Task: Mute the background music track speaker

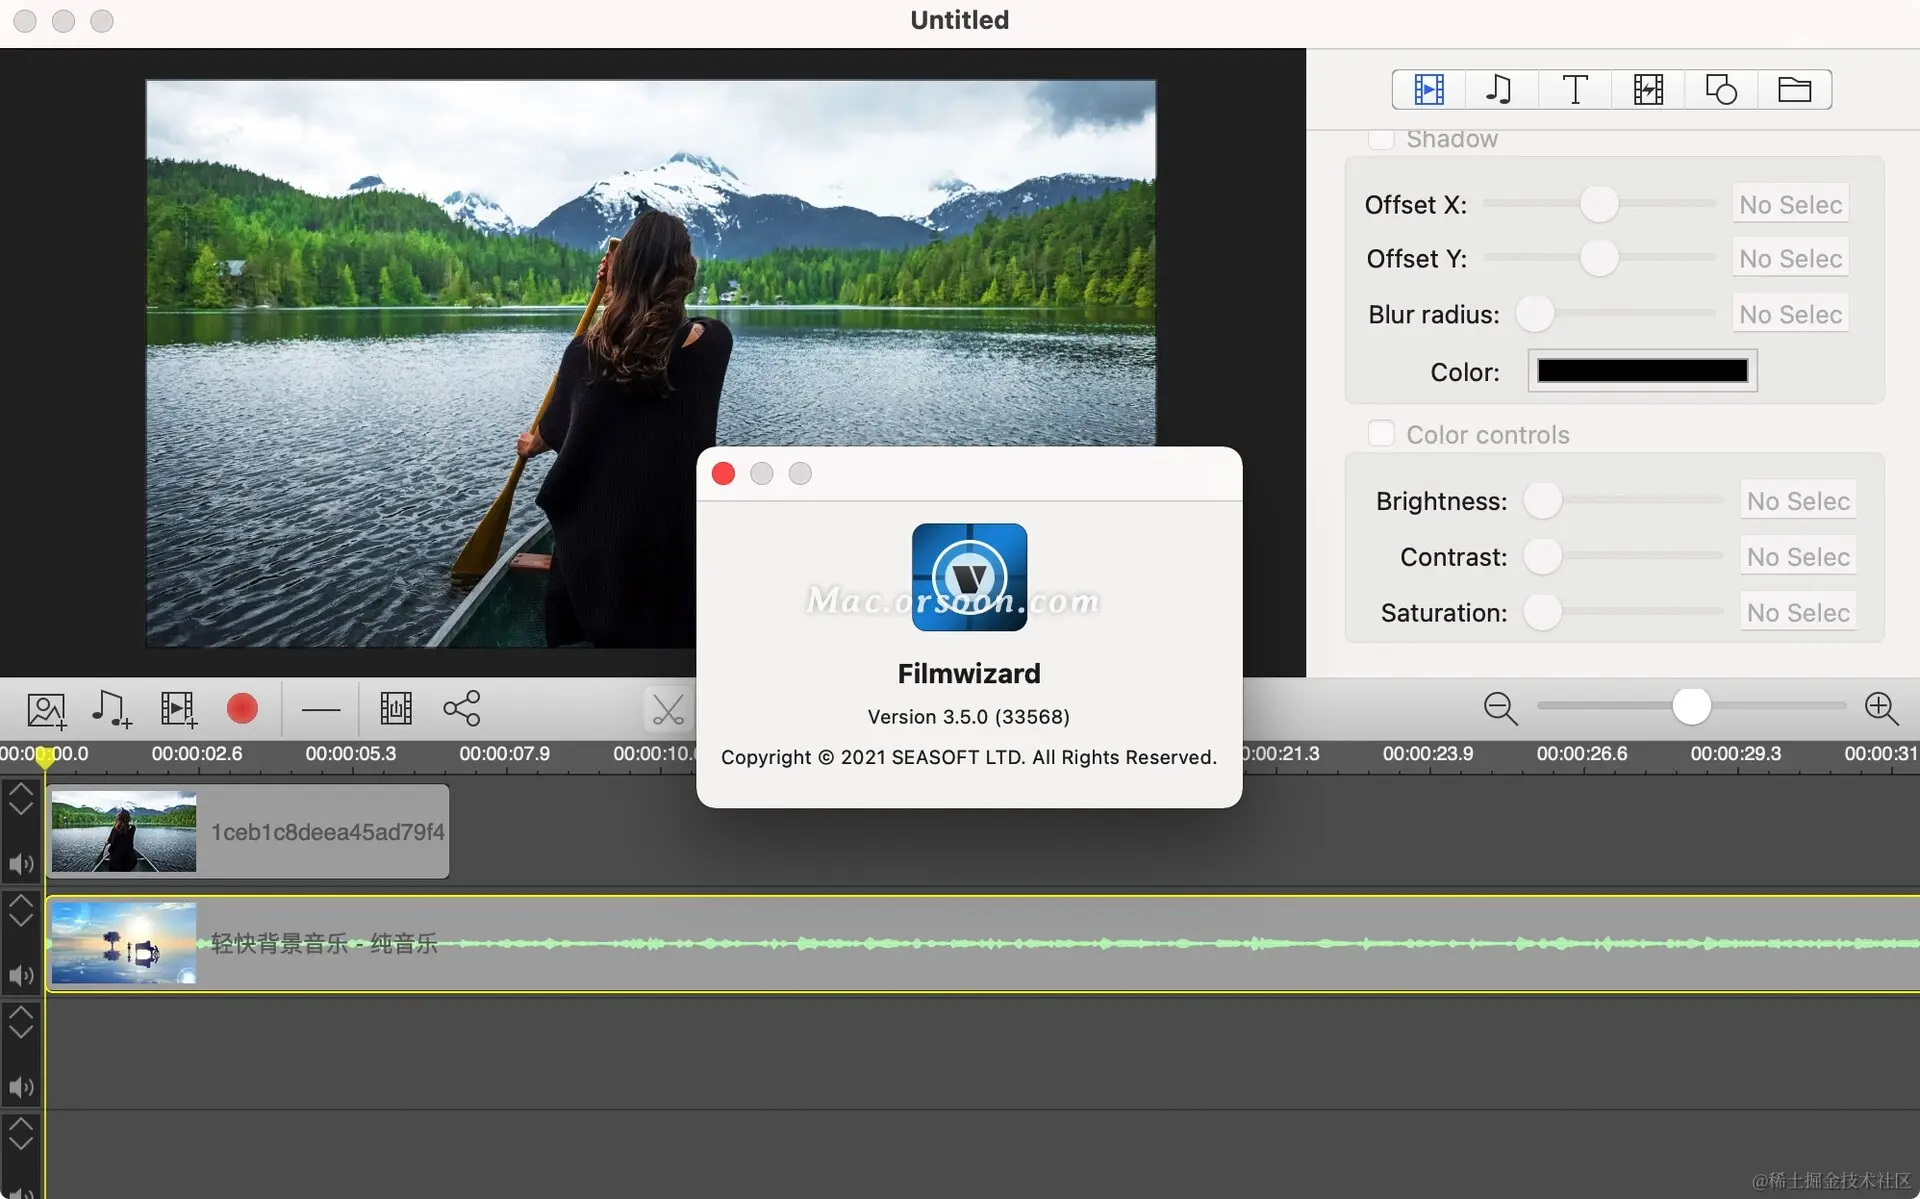Action: coord(21,976)
